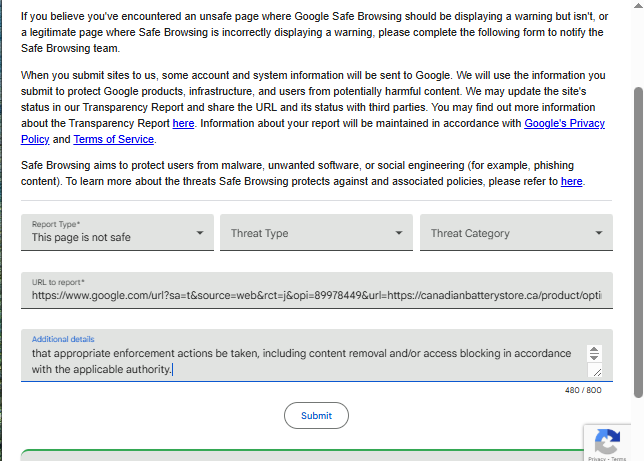The image size is (644, 461).
Task: Expand the Threat Category dropdown
Action: pos(516,232)
